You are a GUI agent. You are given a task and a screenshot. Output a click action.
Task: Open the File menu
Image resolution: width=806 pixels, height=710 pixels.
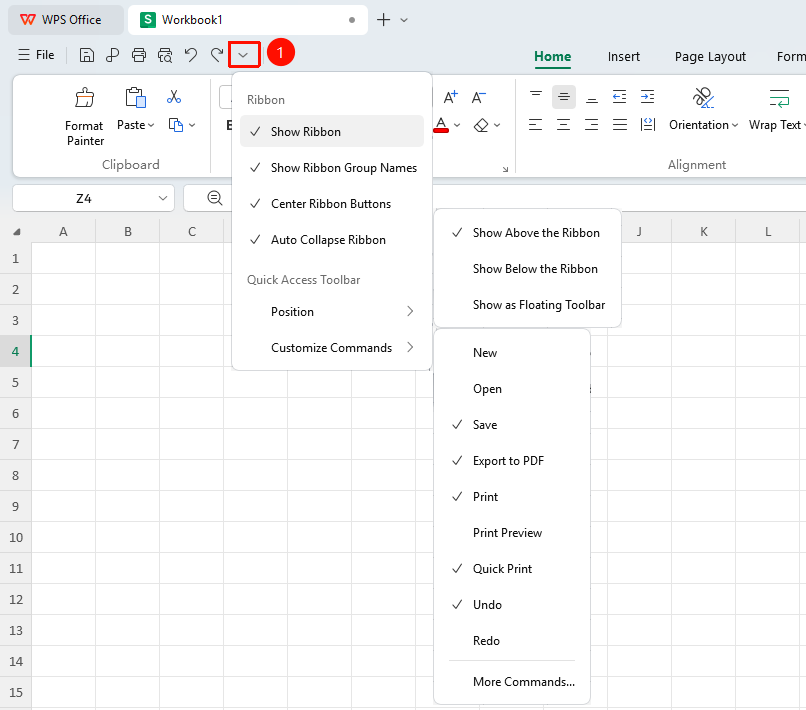click(36, 54)
